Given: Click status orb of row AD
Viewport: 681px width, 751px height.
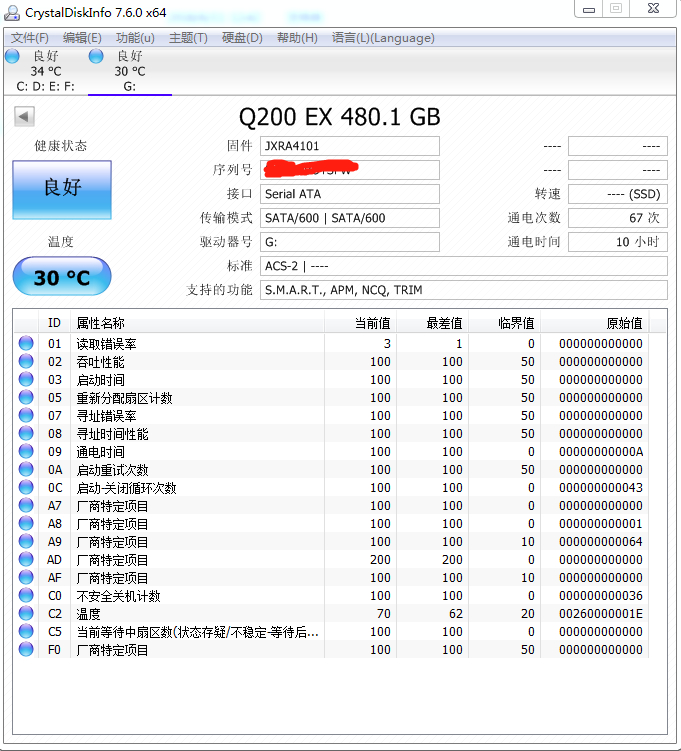Looking at the screenshot, I should (x=26, y=559).
